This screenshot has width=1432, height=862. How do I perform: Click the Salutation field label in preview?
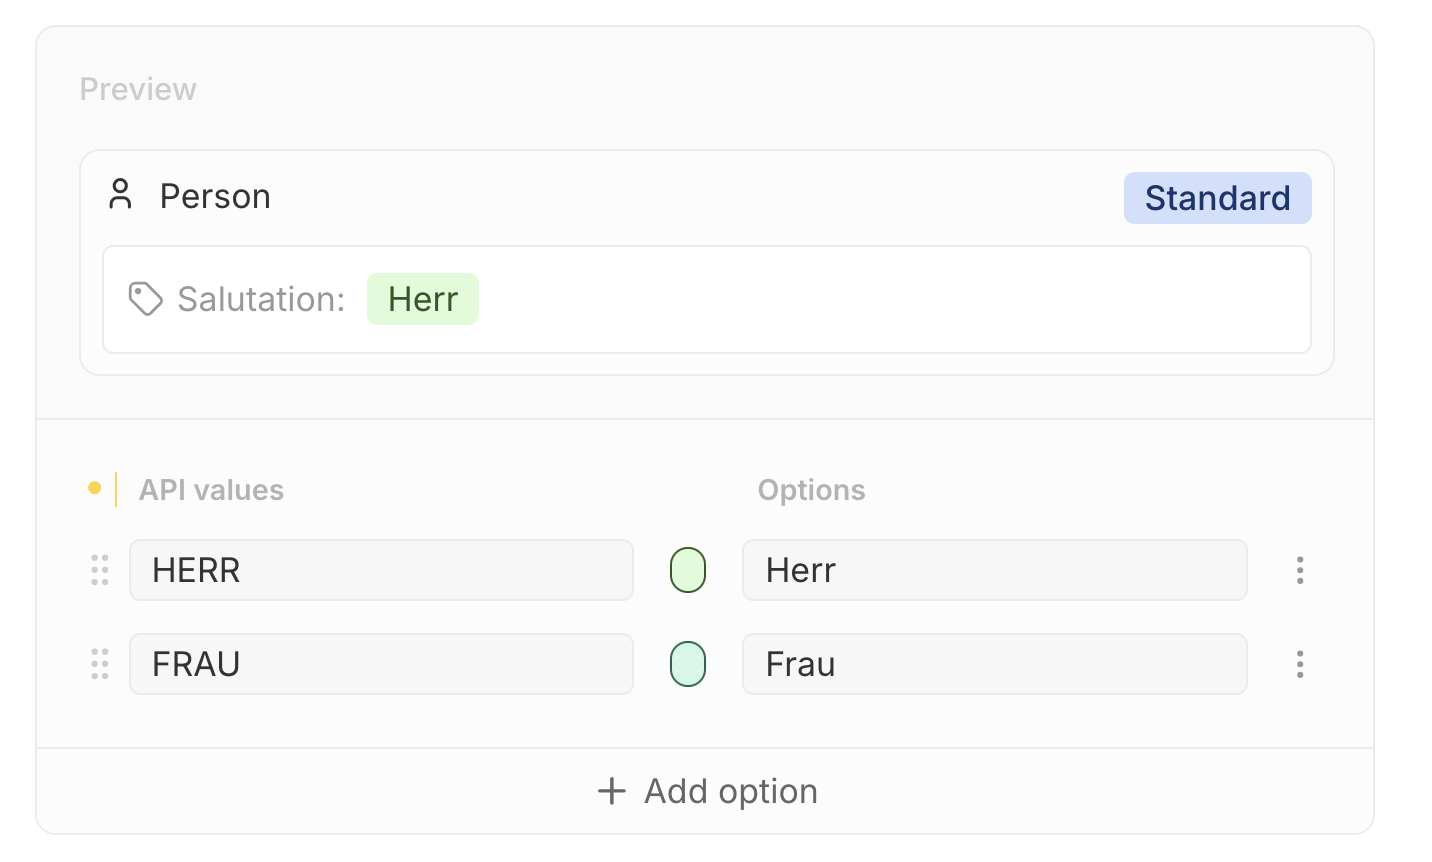pyautogui.click(x=261, y=299)
